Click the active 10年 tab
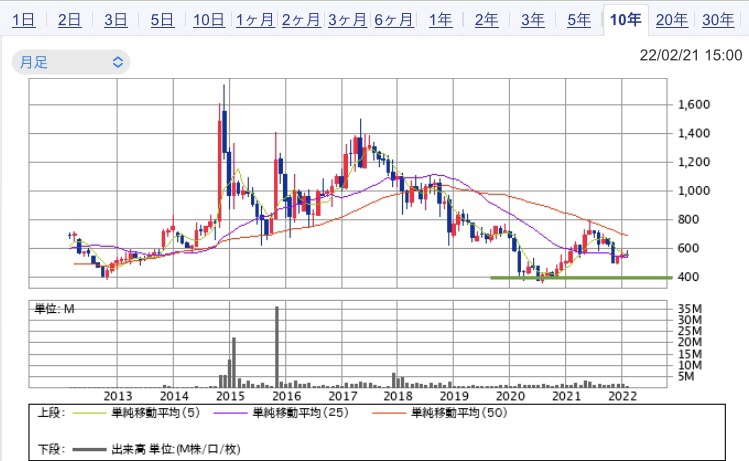The width and height of the screenshot is (749, 461). (626, 20)
